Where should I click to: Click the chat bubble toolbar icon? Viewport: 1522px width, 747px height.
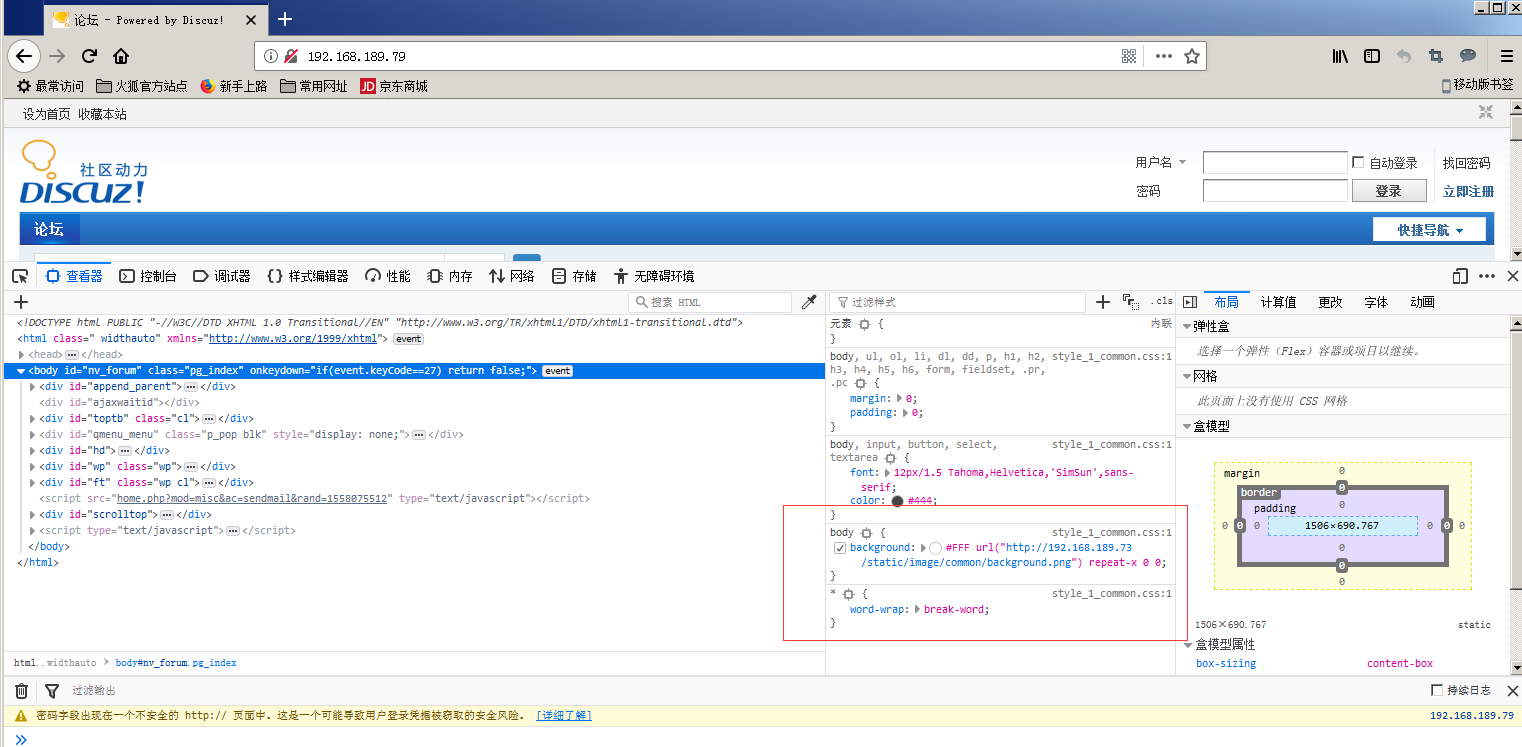(1468, 56)
